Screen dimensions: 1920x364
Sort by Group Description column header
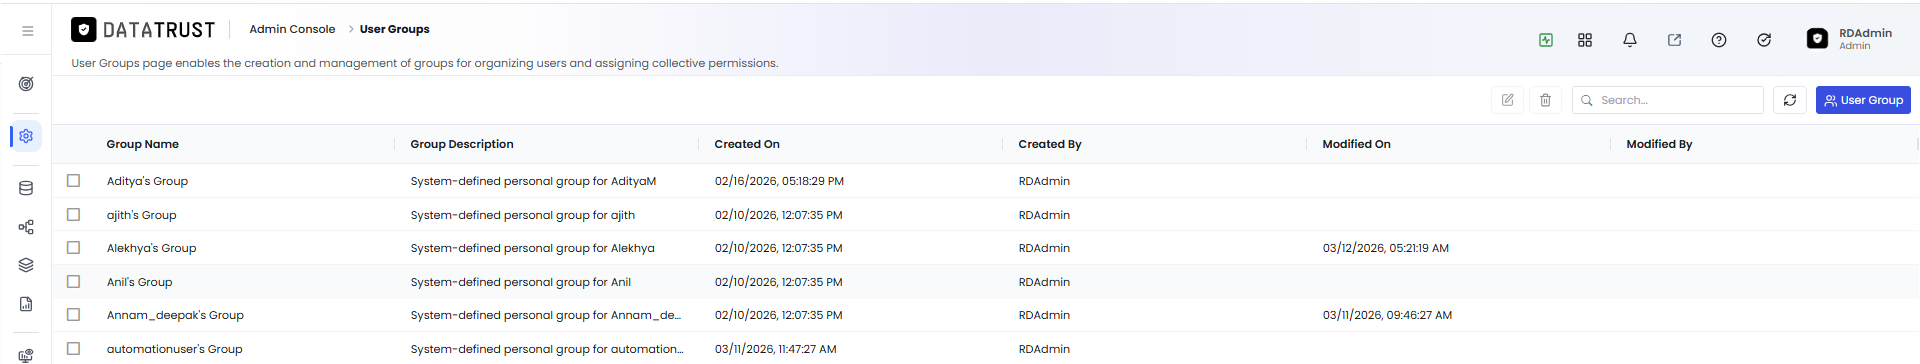pyautogui.click(x=462, y=144)
